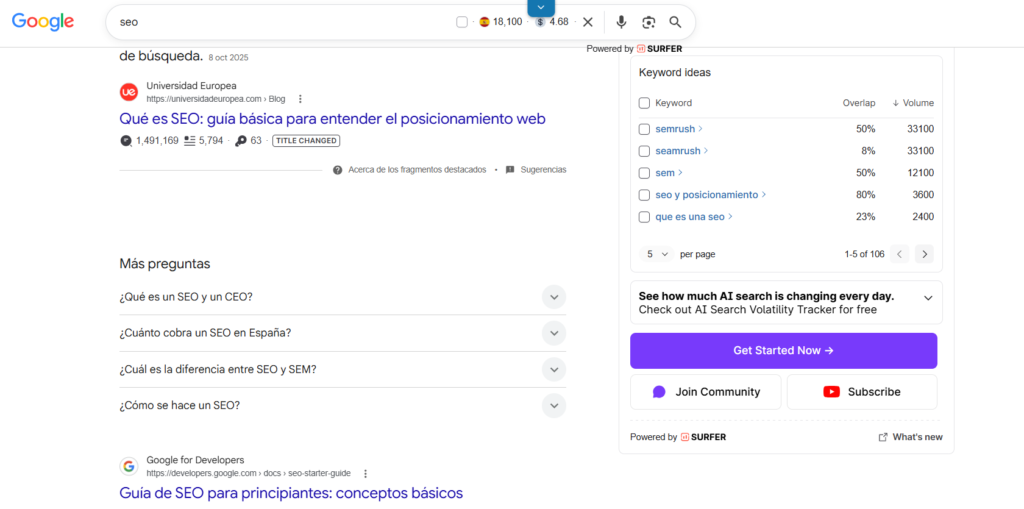
Task: Sort keyword ideas by Volume column
Action: coord(913,103)
